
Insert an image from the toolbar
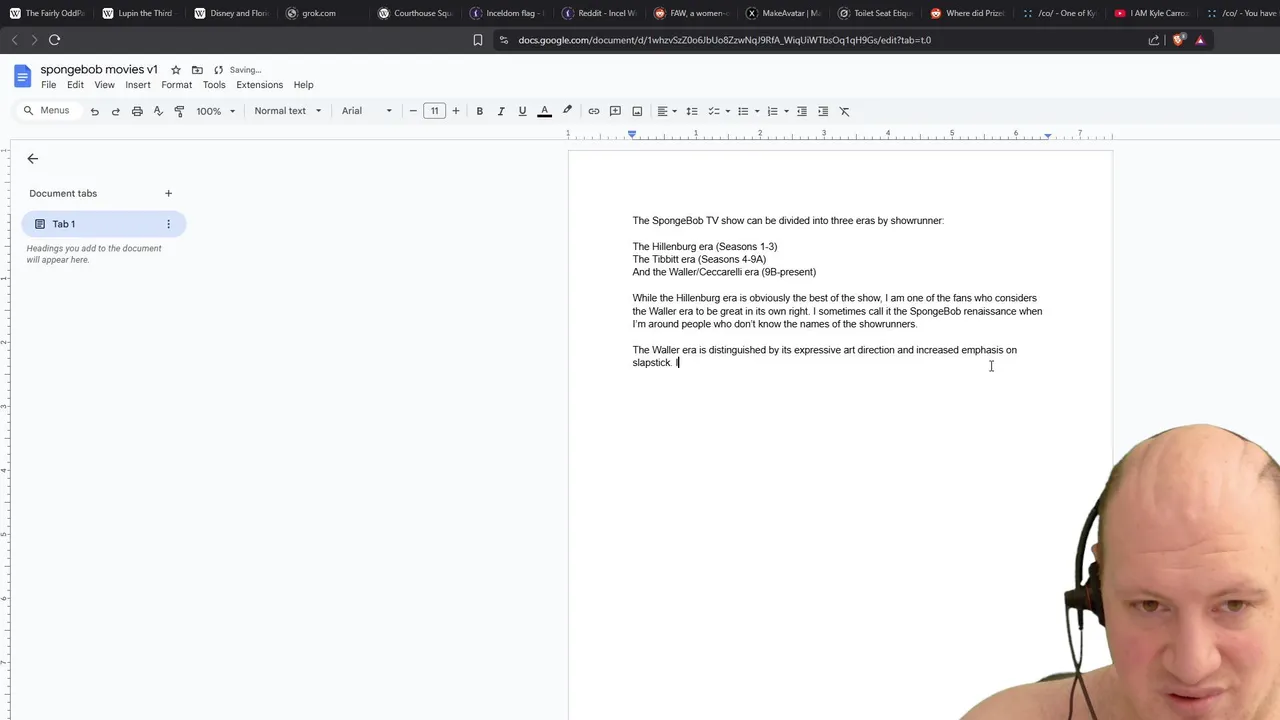tap(637, 111)
